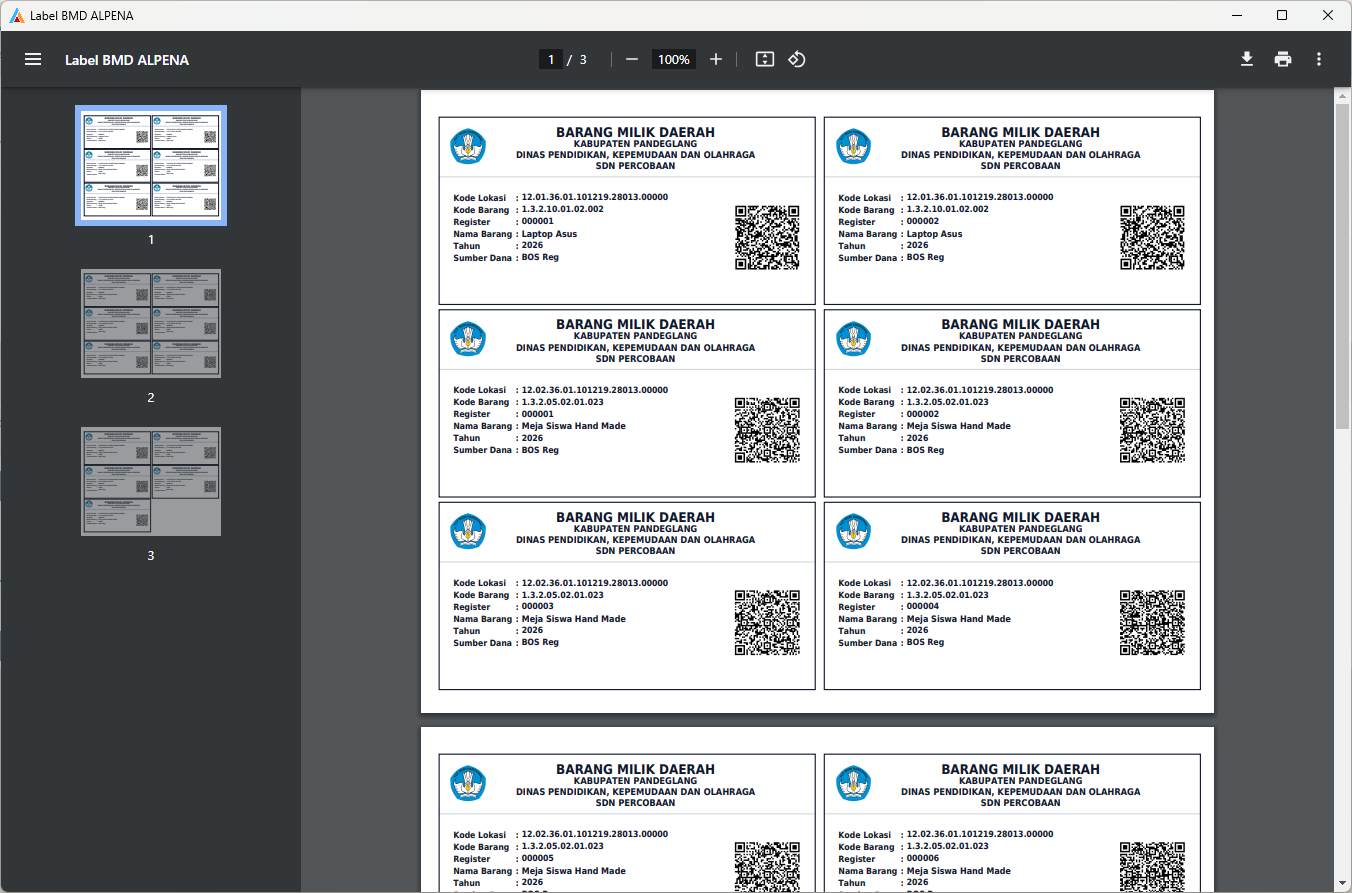Viewport: 1352px width, 893px height.
Task: Open the more actions three-dot menu
Action: point(1319,59)
